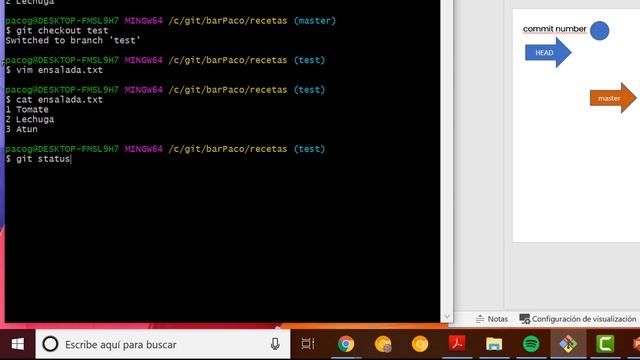Viewport: 640px width, 360px height.
Task: Open Configuración de visualización in PowerPoint
Action: pyautogui.click(x=578, y=319)
